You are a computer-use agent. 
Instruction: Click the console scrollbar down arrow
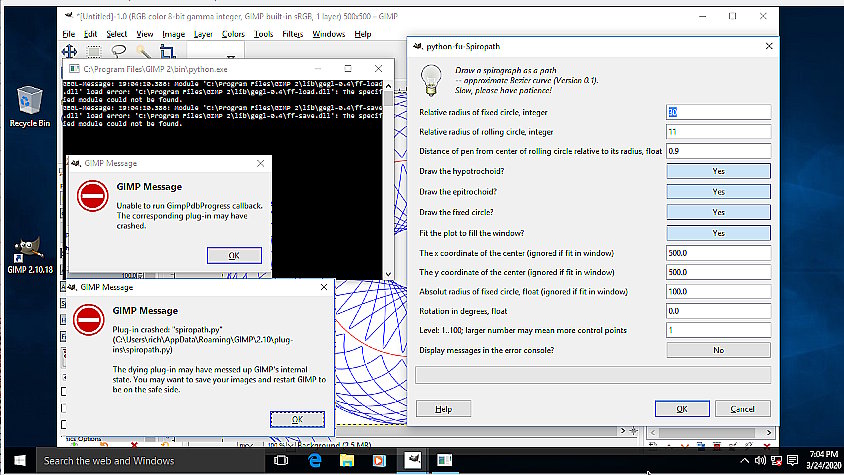388,274
